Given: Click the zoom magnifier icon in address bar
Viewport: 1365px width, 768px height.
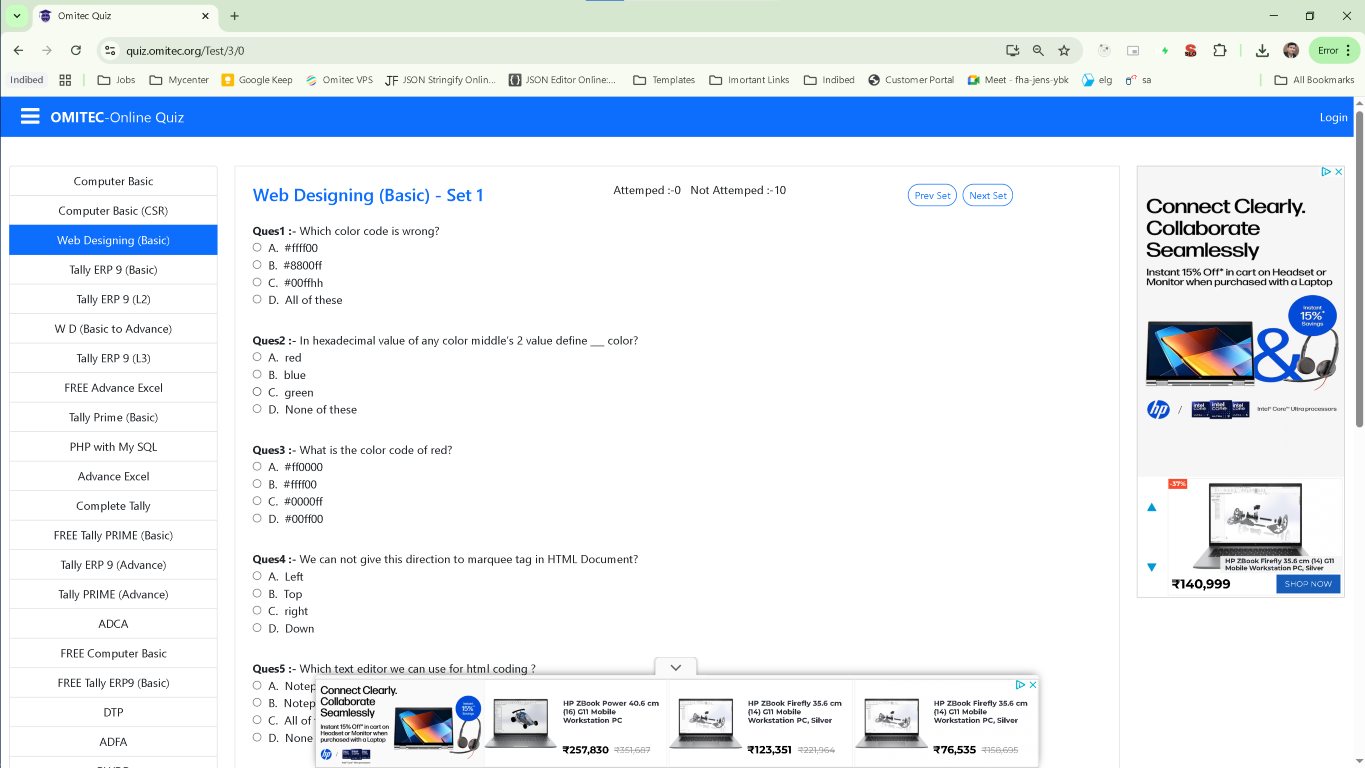Looking at the screenshot, I should pyautogui.click(x=1038, y=50).
